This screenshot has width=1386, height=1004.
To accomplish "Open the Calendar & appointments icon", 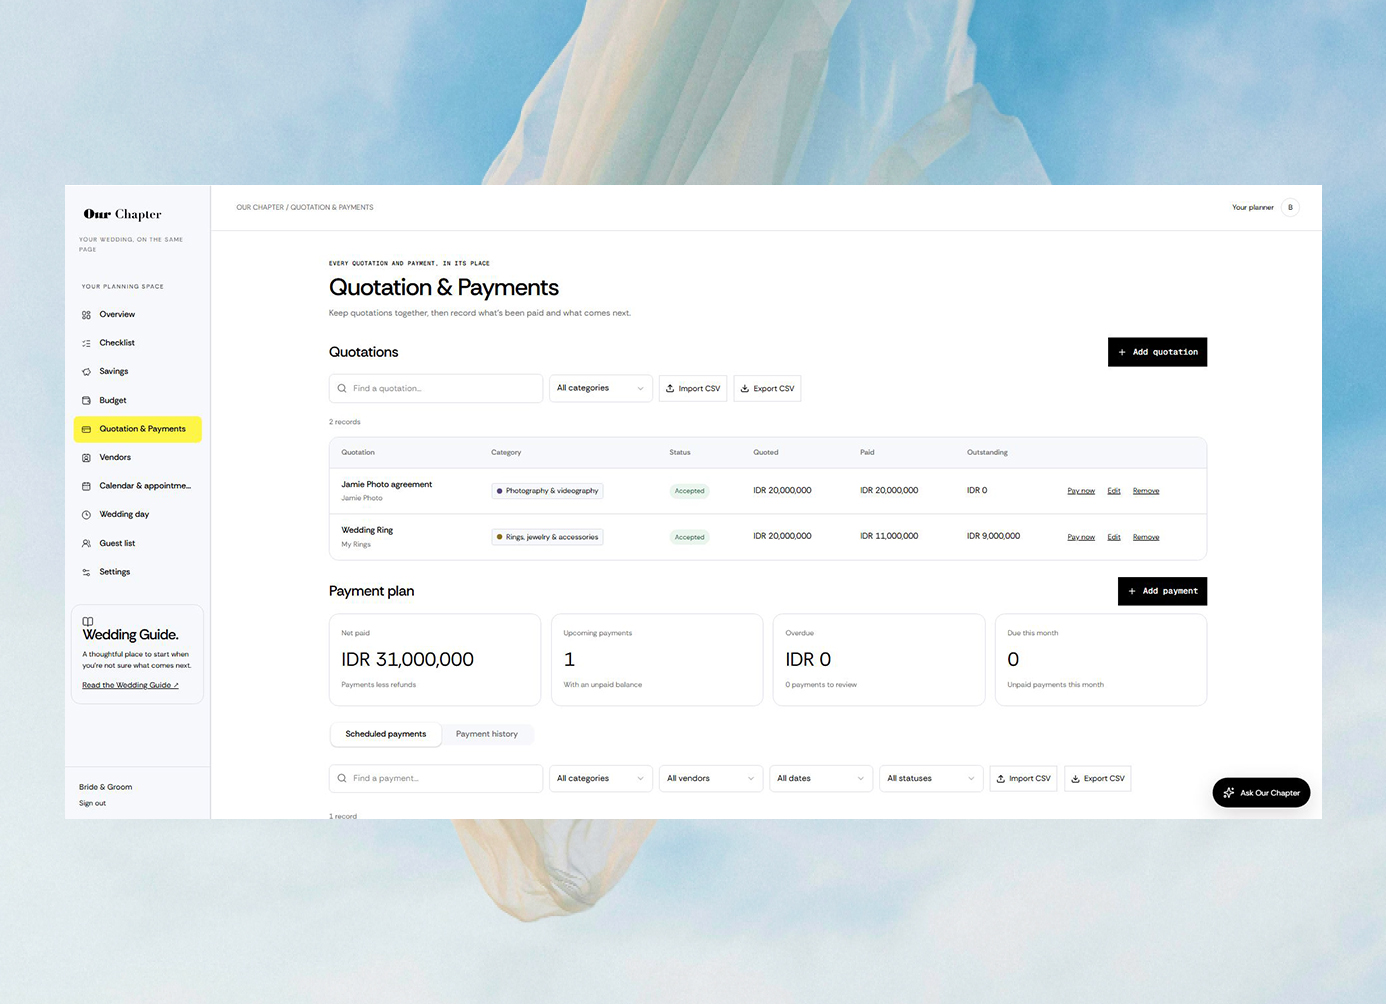I will tap(86, 486).
